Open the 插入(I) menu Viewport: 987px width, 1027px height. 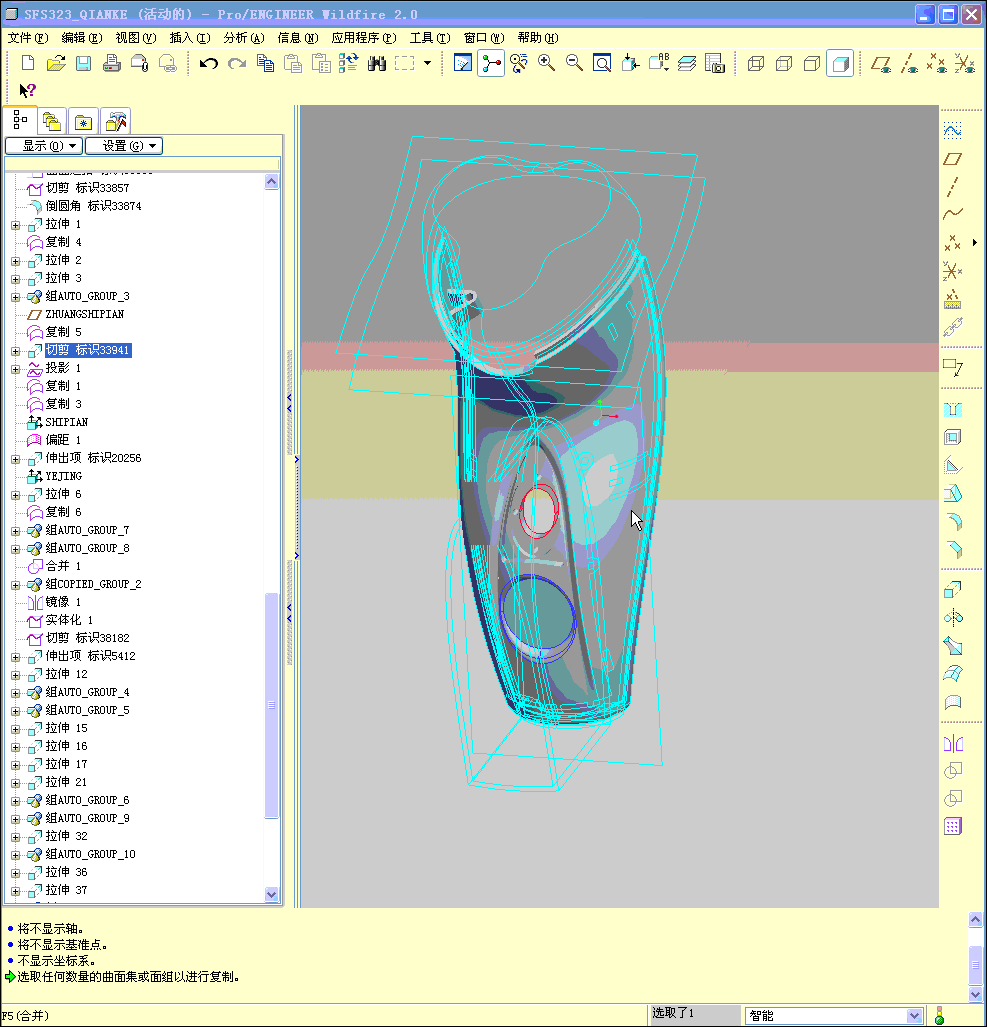pos(190,38)
